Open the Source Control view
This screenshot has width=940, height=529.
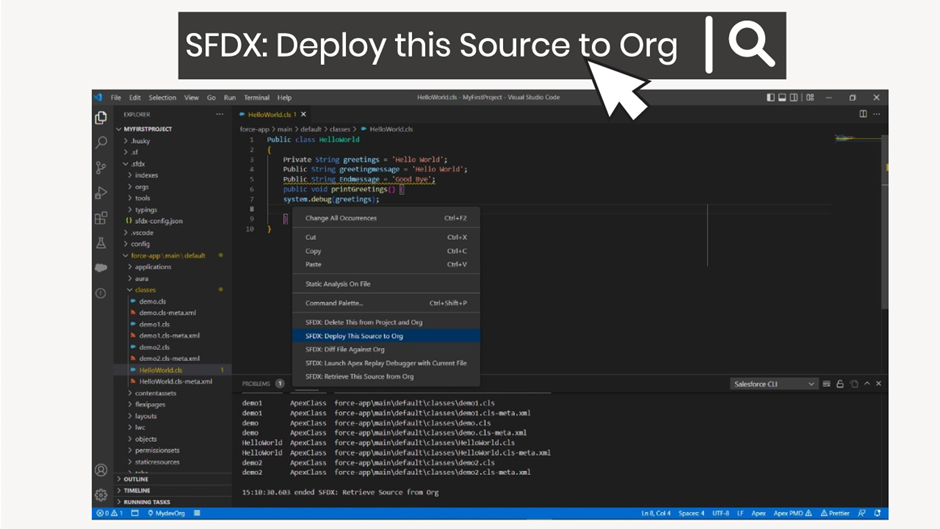(x=101, y=167)
